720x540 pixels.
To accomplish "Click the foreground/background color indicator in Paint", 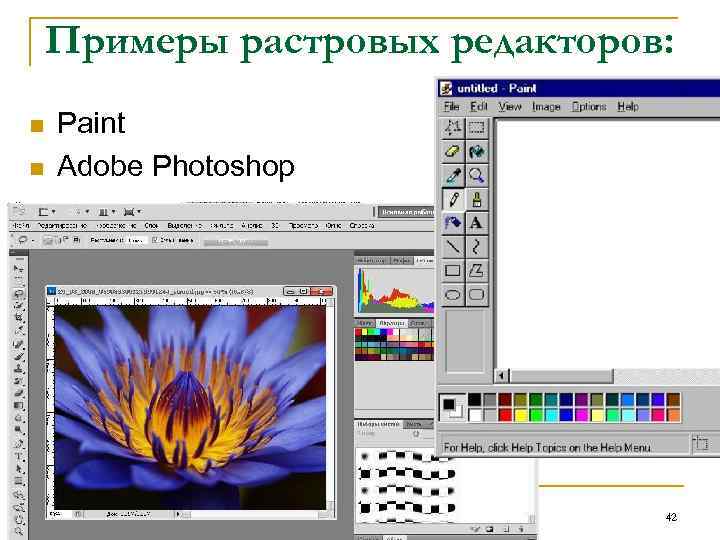I will (452, 407).
